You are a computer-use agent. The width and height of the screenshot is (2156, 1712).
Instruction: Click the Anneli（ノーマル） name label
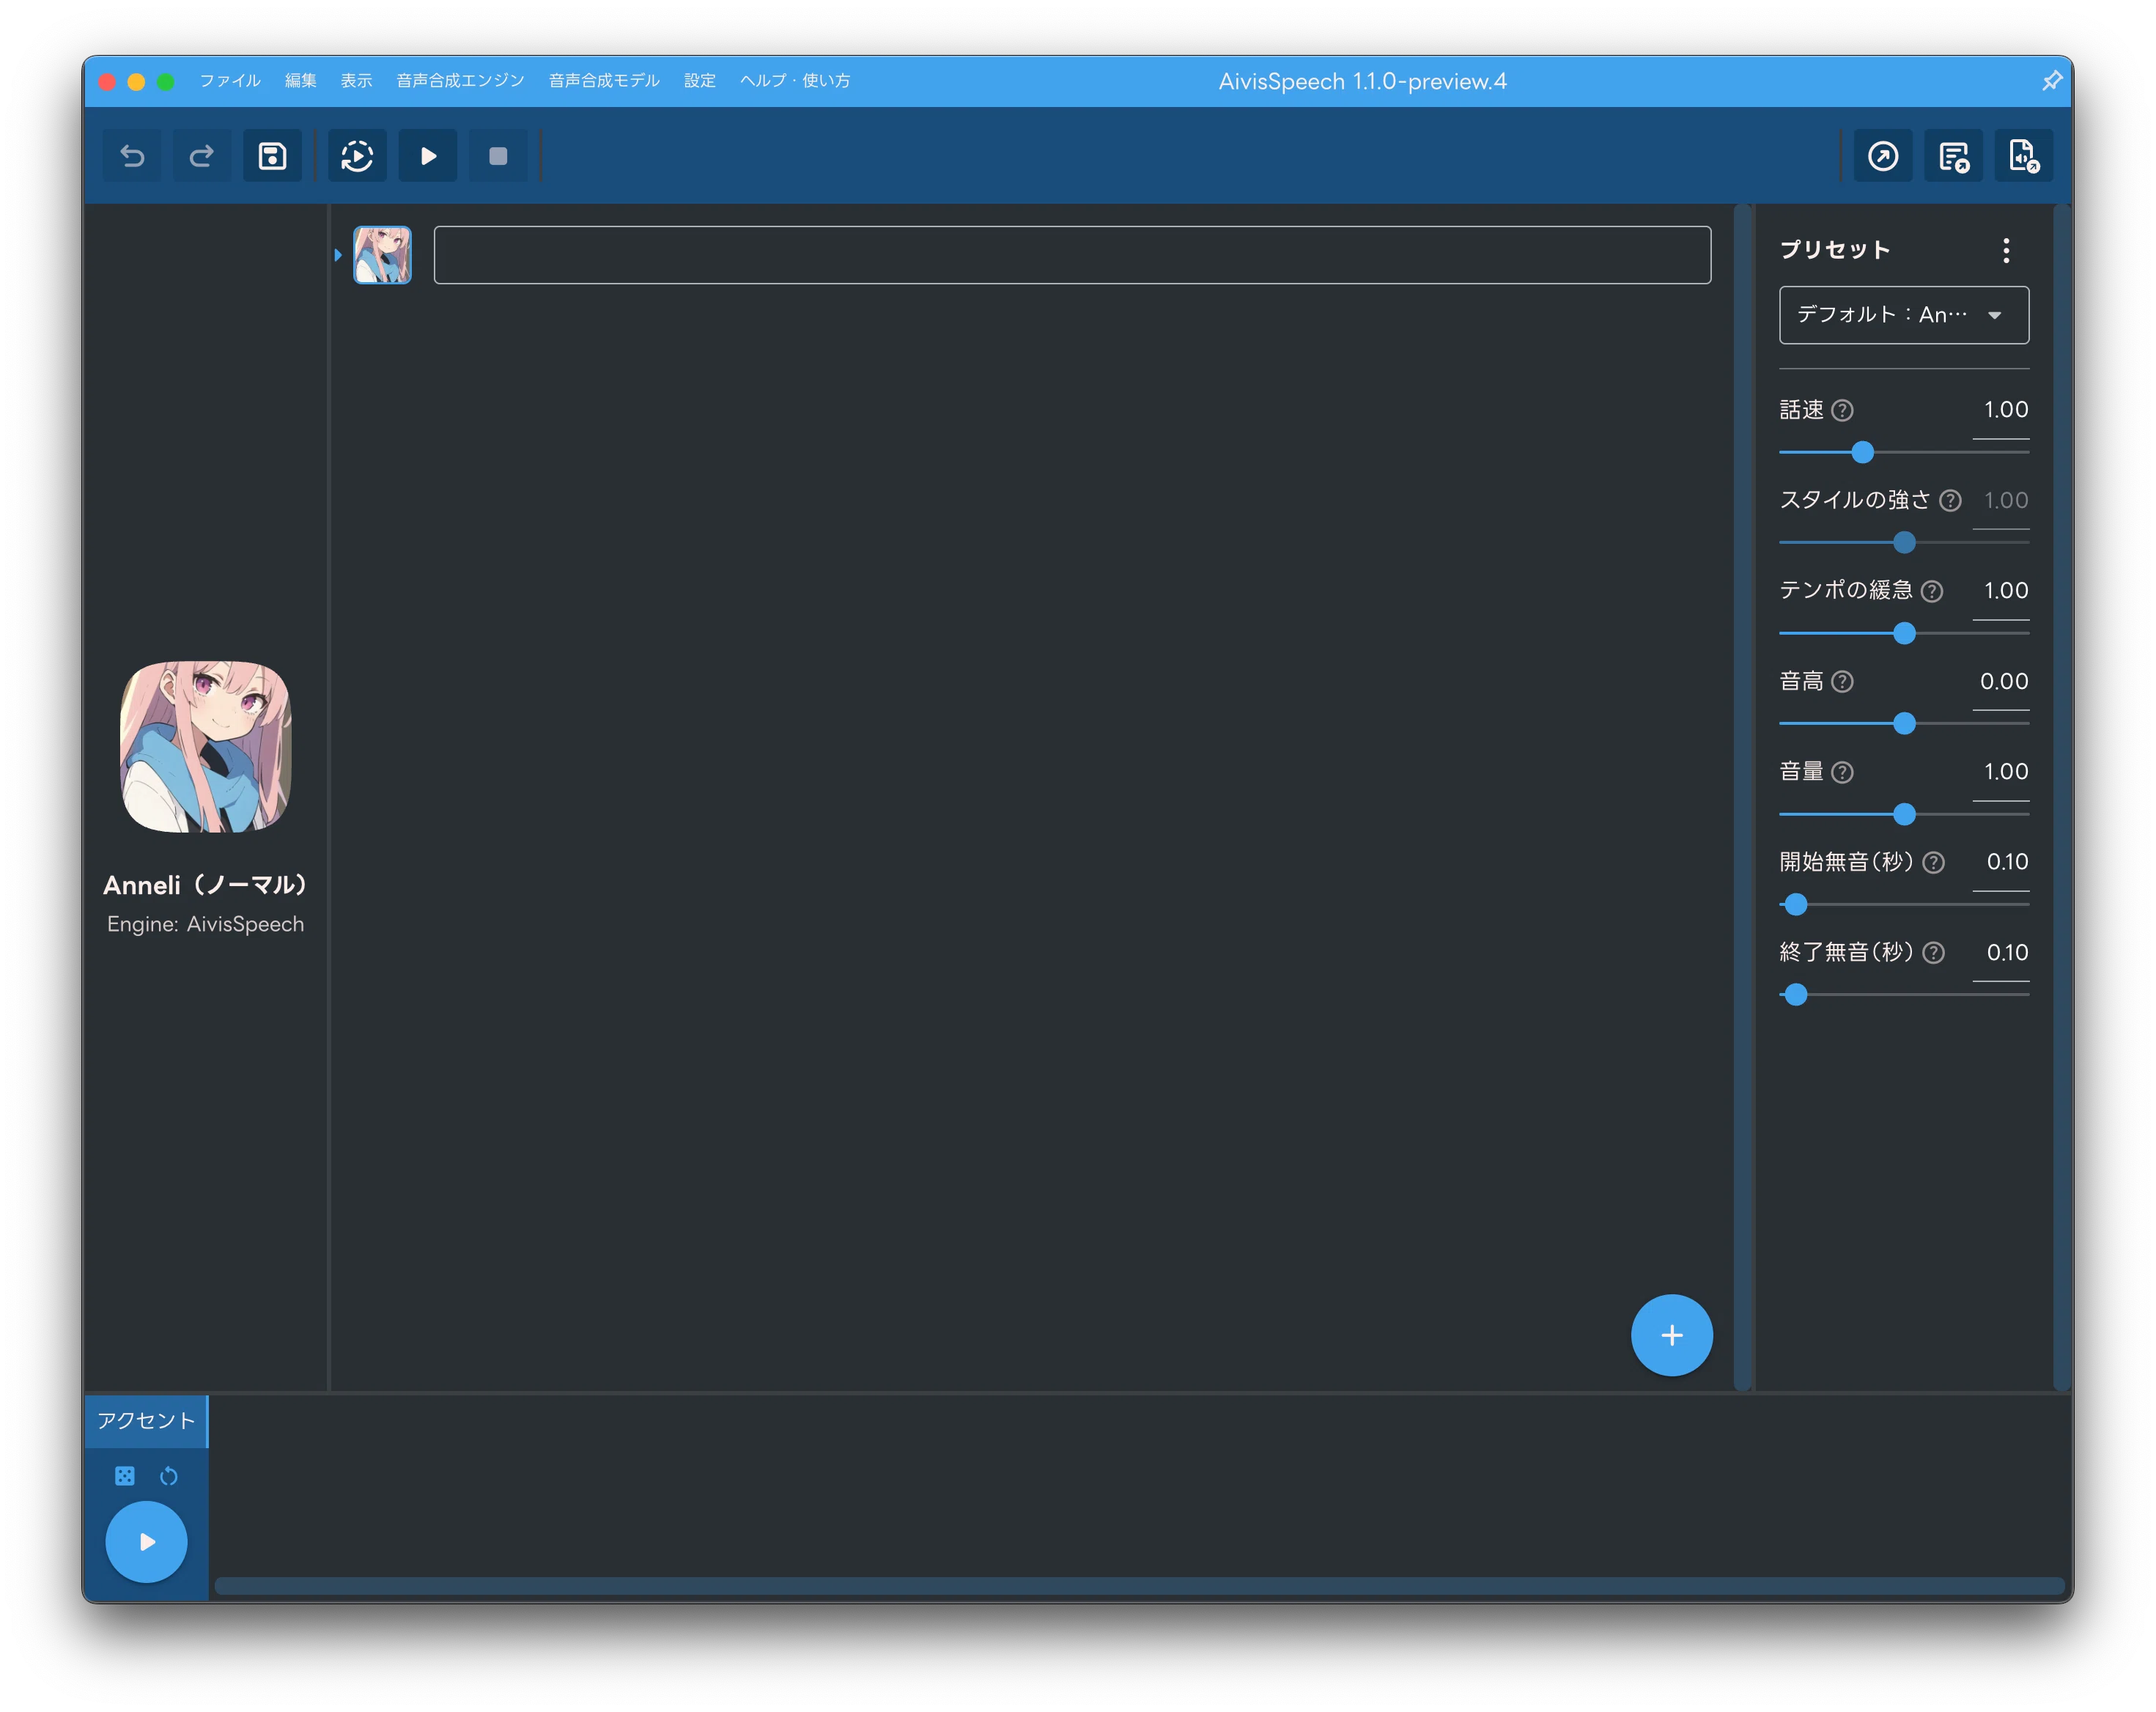pyautogui.click(x=206, y=885)
